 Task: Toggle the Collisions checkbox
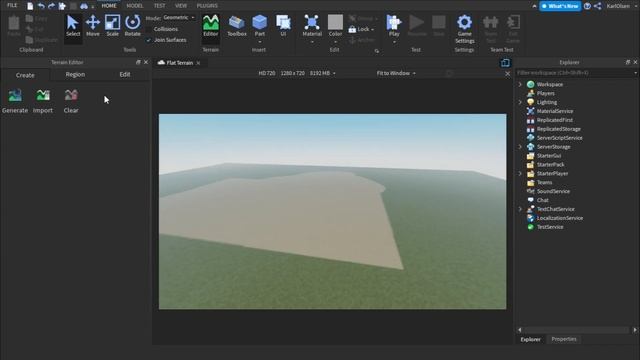pos(149,29)
